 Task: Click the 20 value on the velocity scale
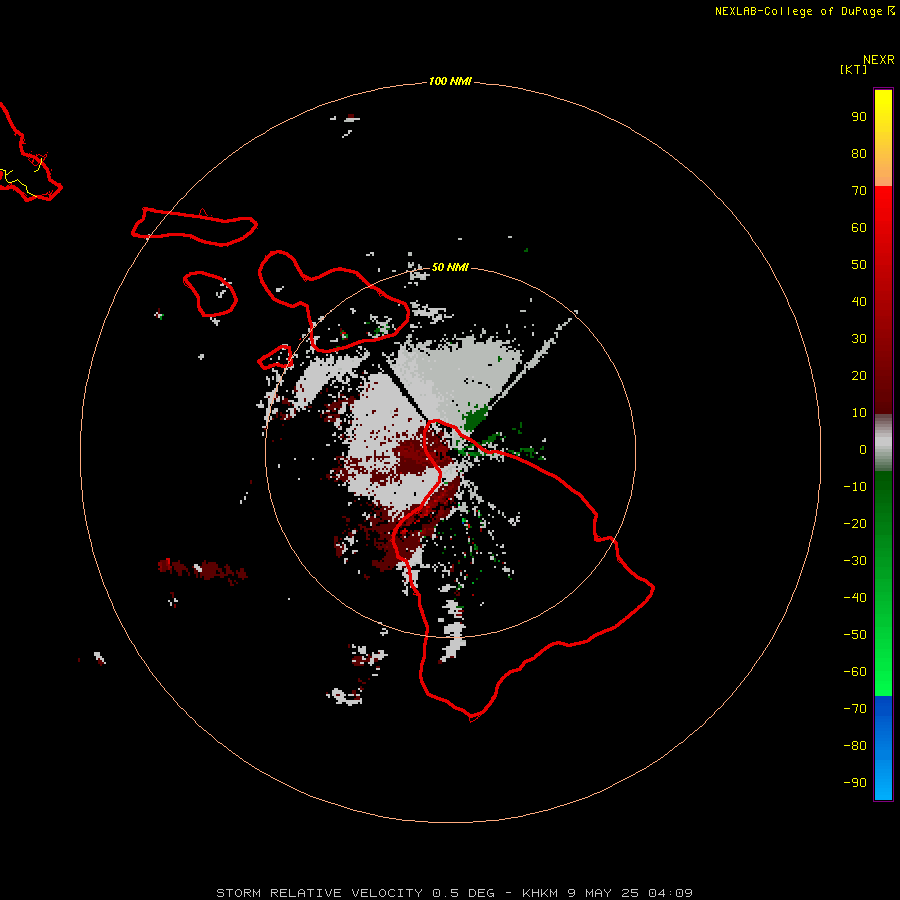point(859,375)
